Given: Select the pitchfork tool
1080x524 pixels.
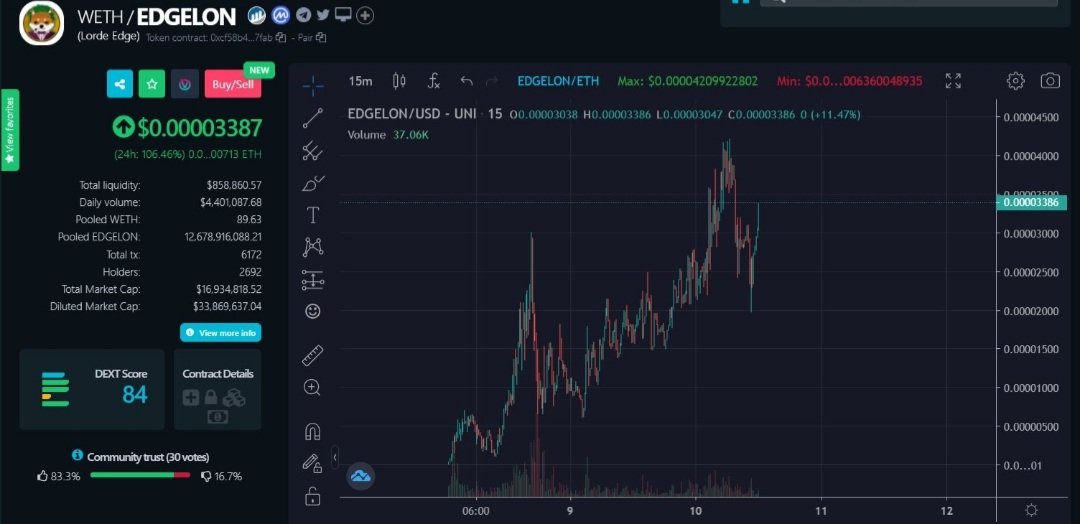Looking at the screenshot, I should 313,151.
